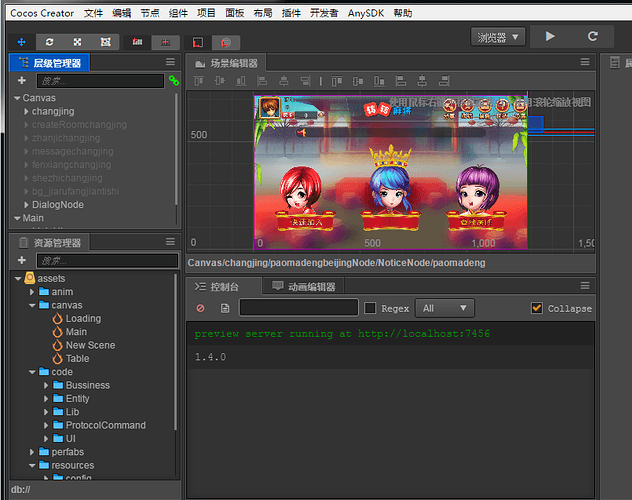
Task: Expand the Bussiness folder
Action: point(46,386)
